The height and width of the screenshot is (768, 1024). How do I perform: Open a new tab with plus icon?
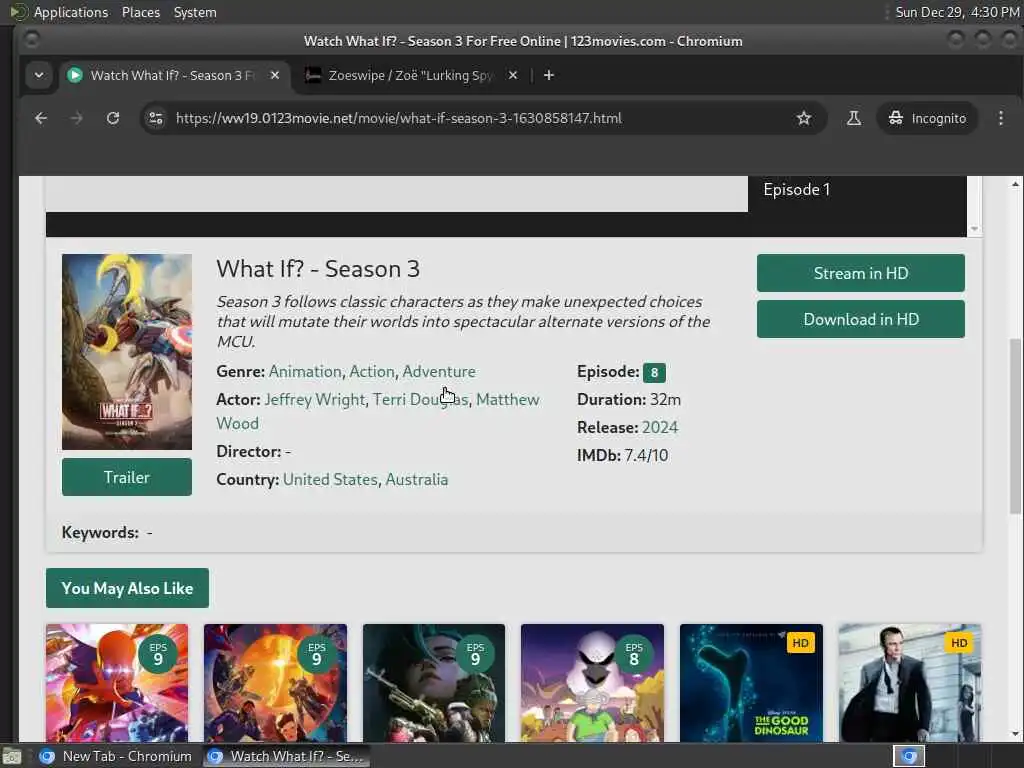pos(549,76)
